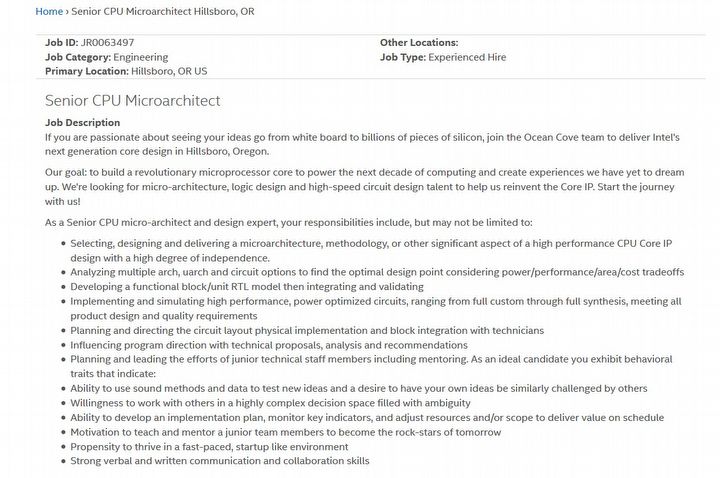The height and width of the screenshot is (478, 720).
Task: Click the Home breadcrumb link
Action: (x=48, y=11)
